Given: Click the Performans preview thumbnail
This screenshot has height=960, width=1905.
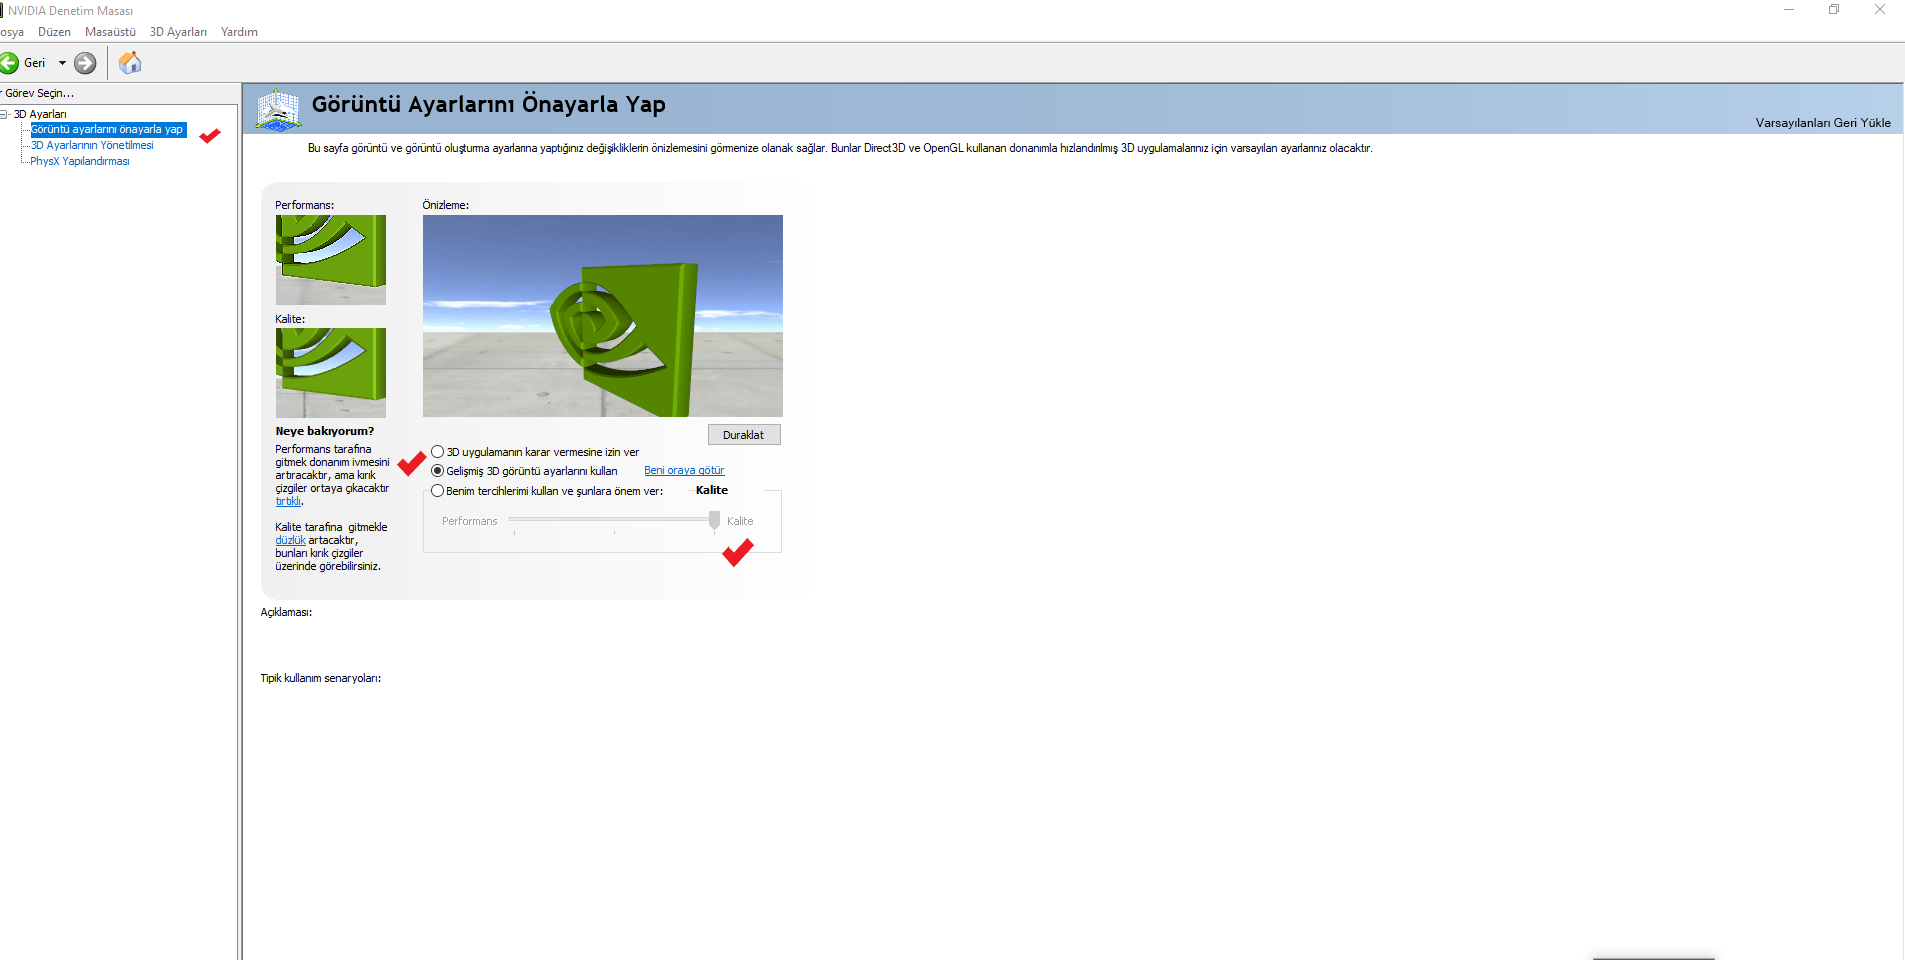Looking at the screenshot, I should (331, 260).
